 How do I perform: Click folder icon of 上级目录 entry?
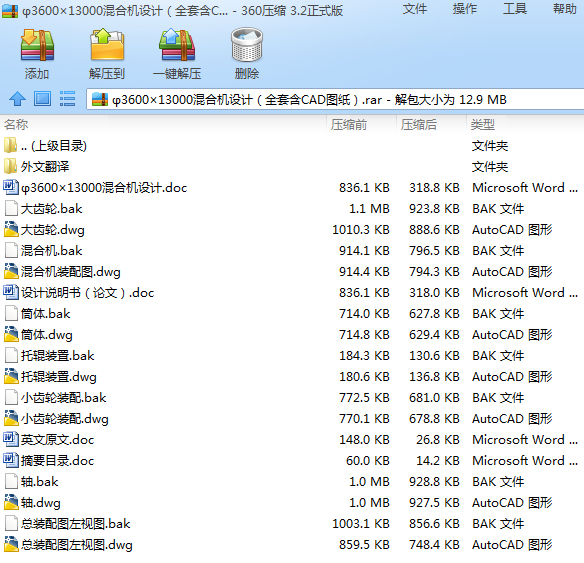pos(10,145)
